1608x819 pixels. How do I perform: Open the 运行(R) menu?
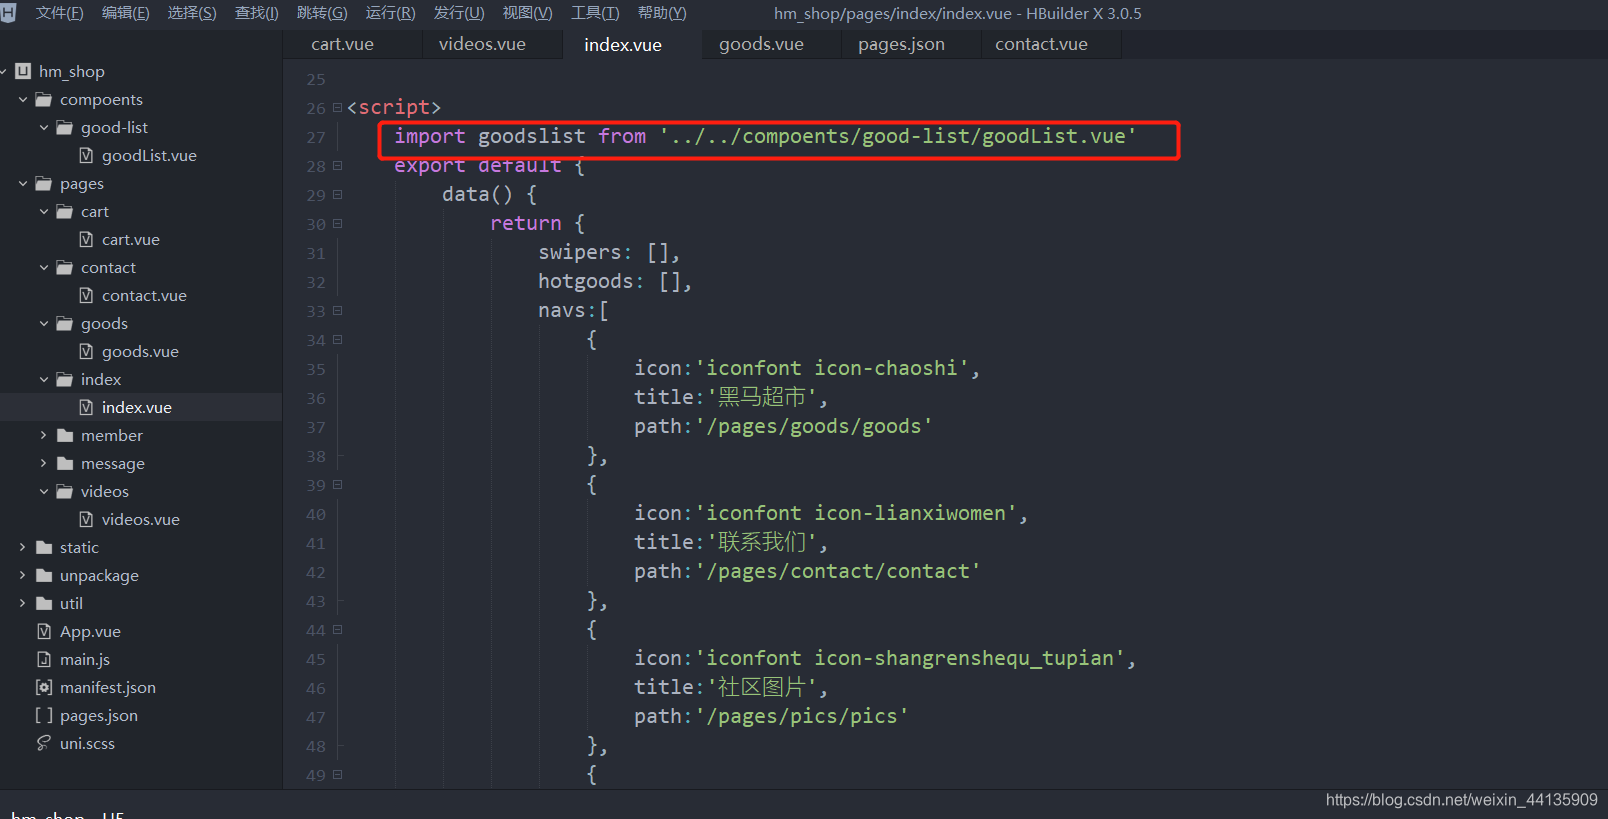click(x=390, y=13)
